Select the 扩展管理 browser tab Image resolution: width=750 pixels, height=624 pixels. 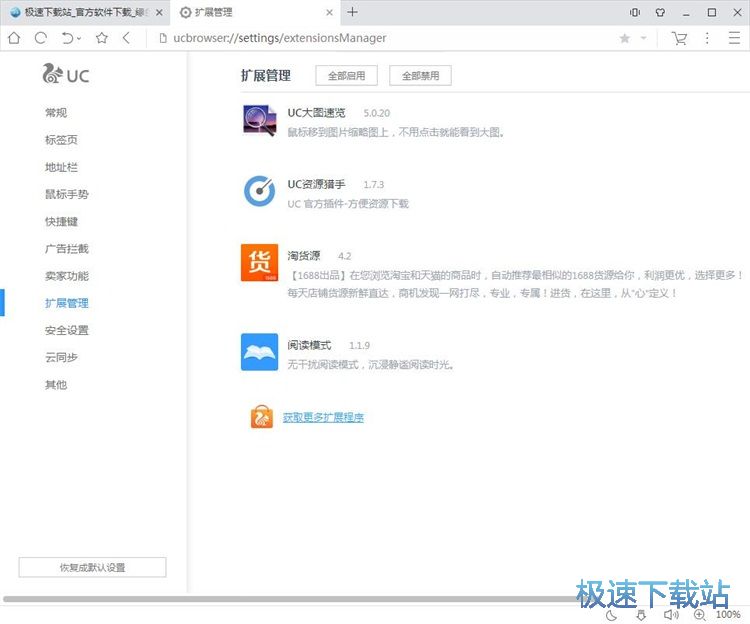coord(256,12)
